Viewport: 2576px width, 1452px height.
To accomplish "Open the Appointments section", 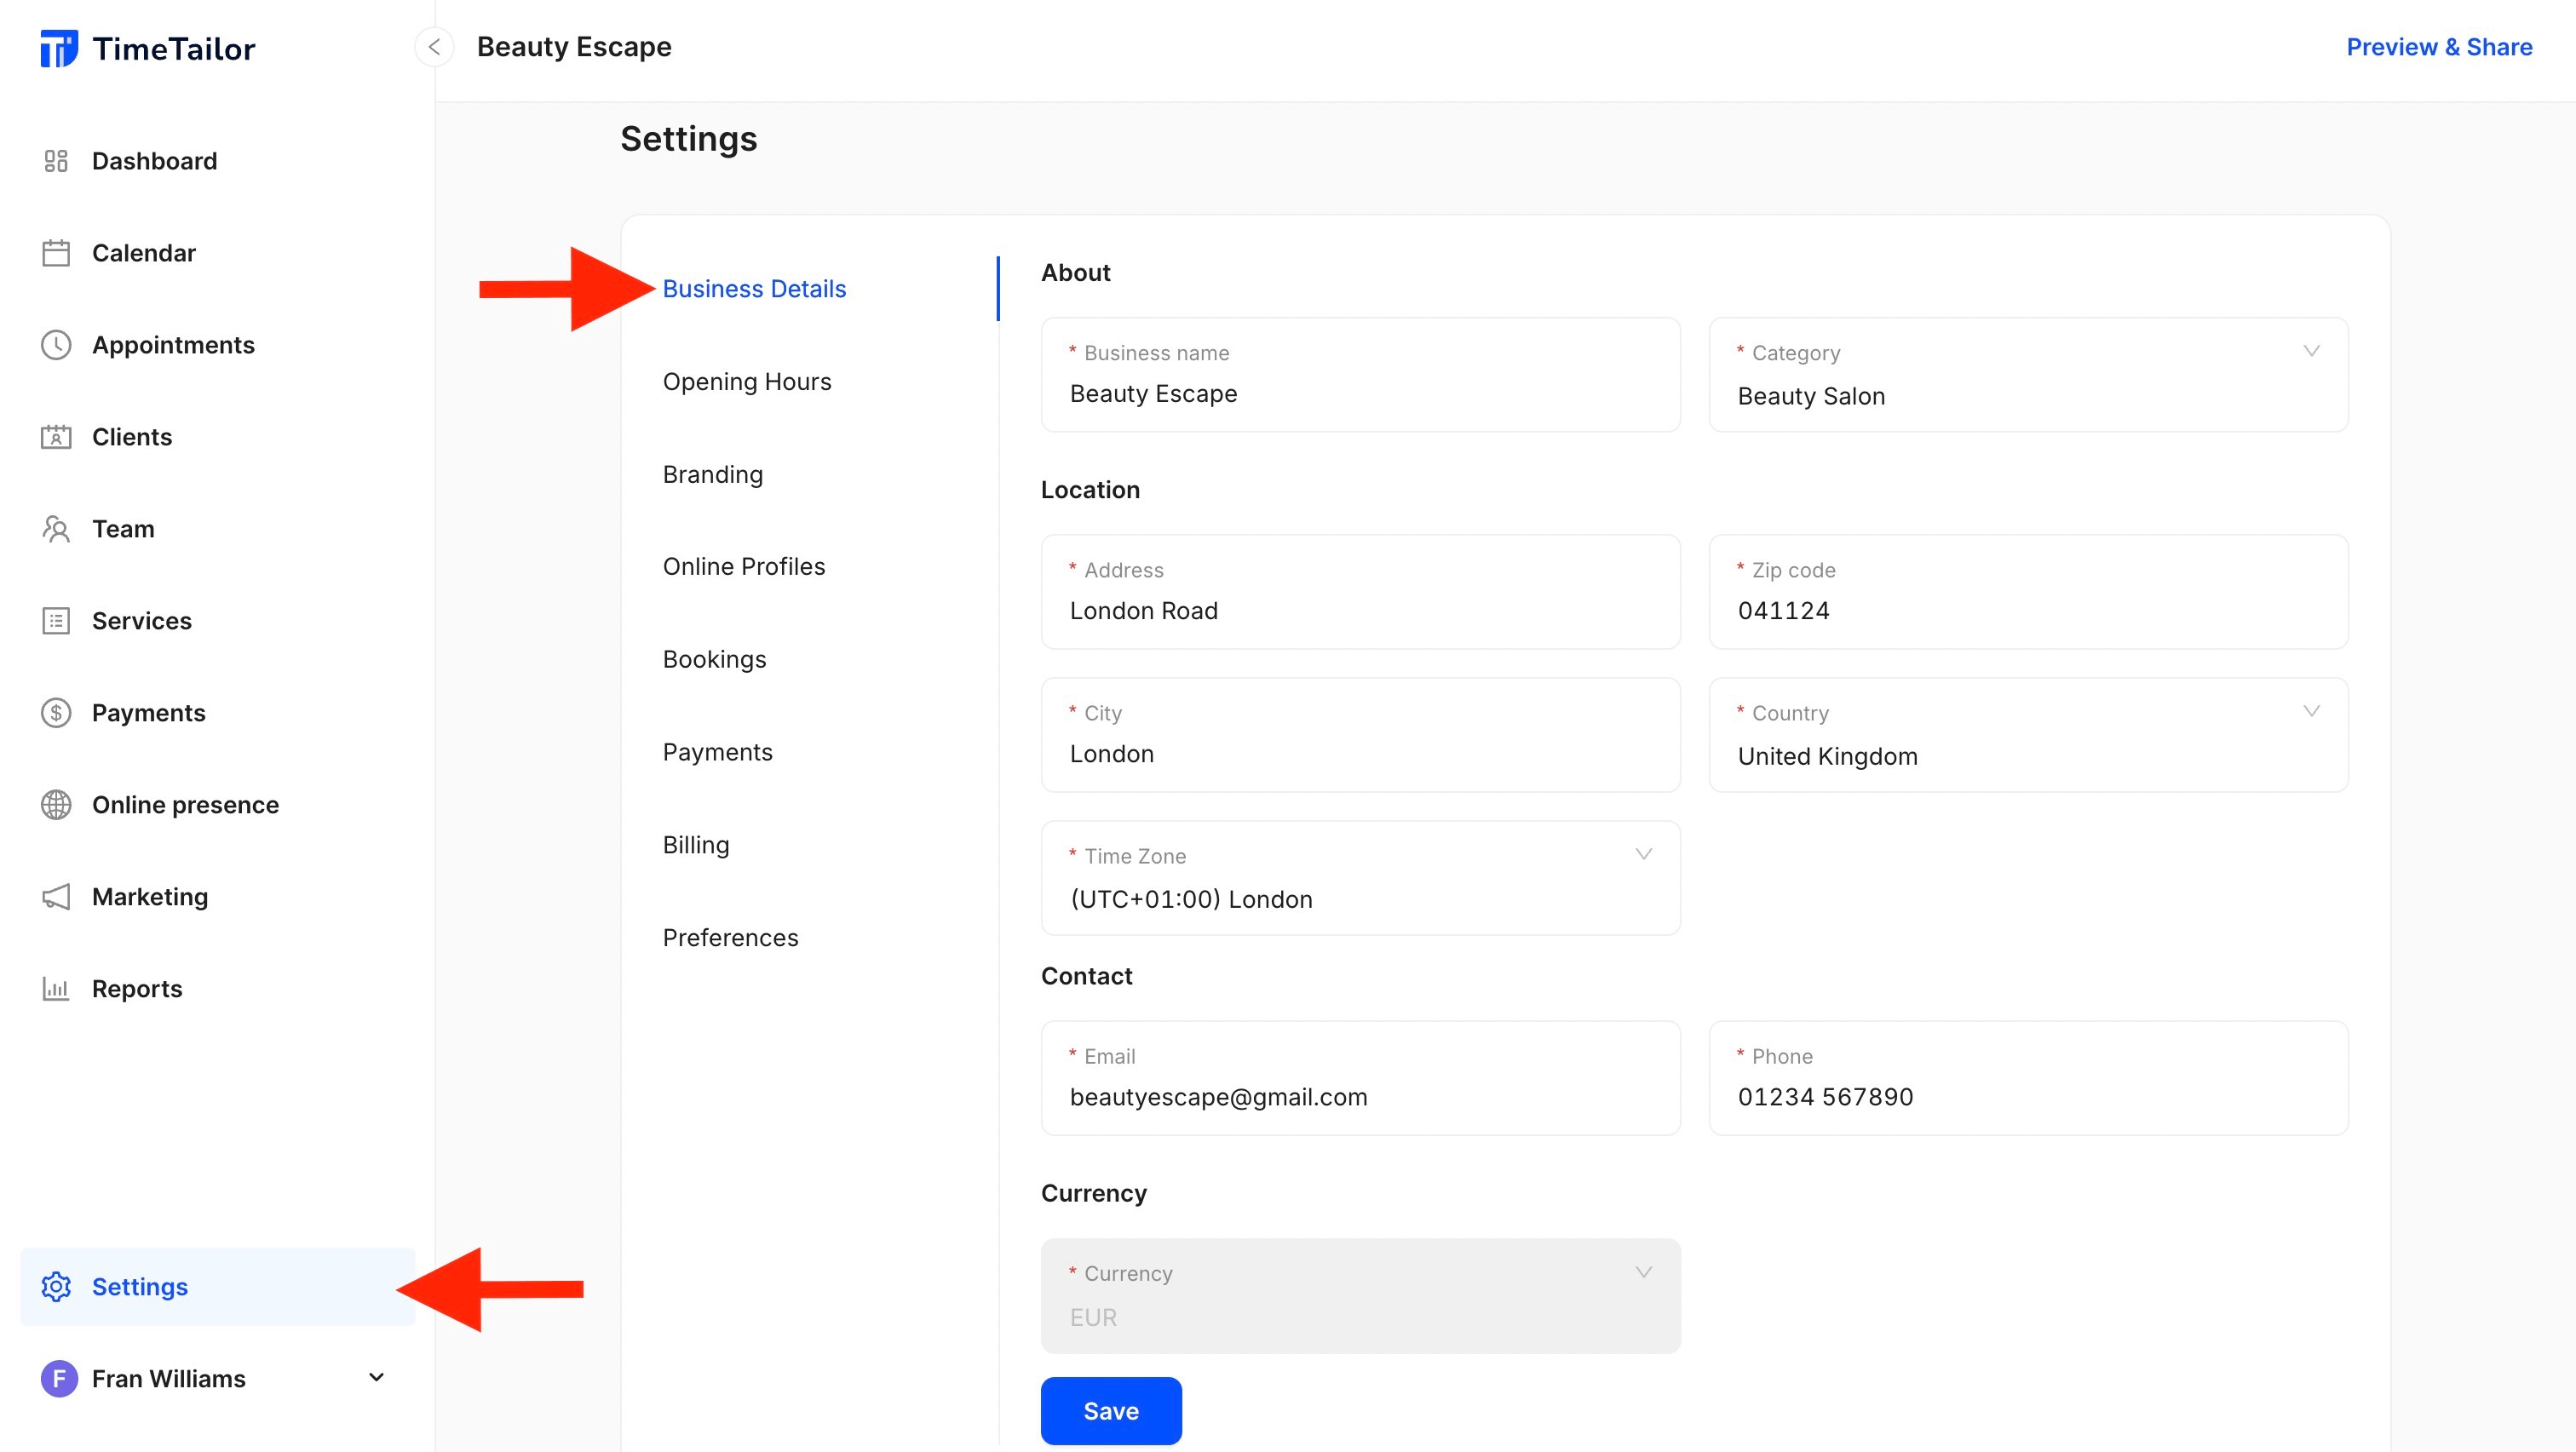I will (x=173, y=344).
